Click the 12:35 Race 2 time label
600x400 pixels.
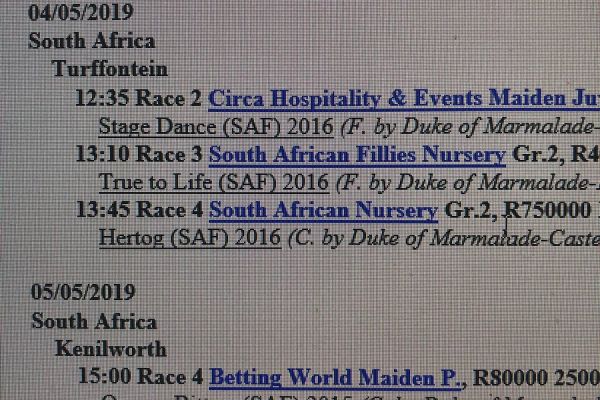139,98
